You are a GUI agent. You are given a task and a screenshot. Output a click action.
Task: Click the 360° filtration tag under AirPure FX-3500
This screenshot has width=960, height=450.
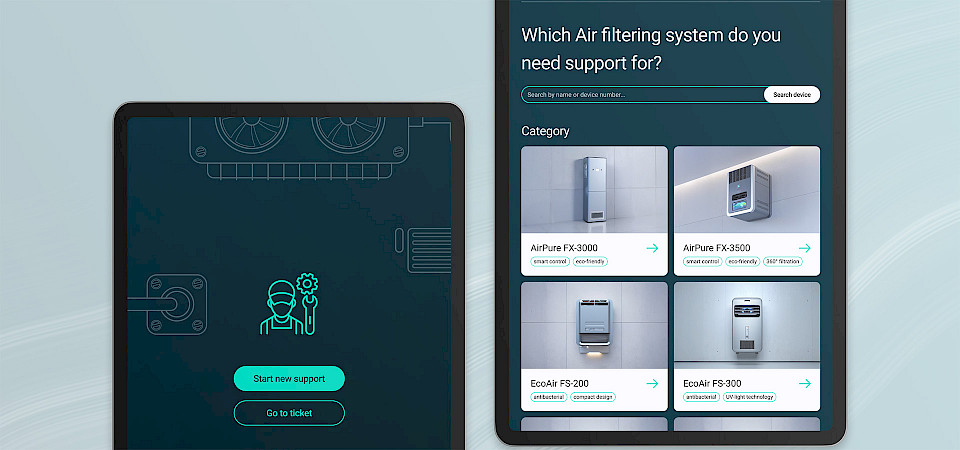(782, 261)
